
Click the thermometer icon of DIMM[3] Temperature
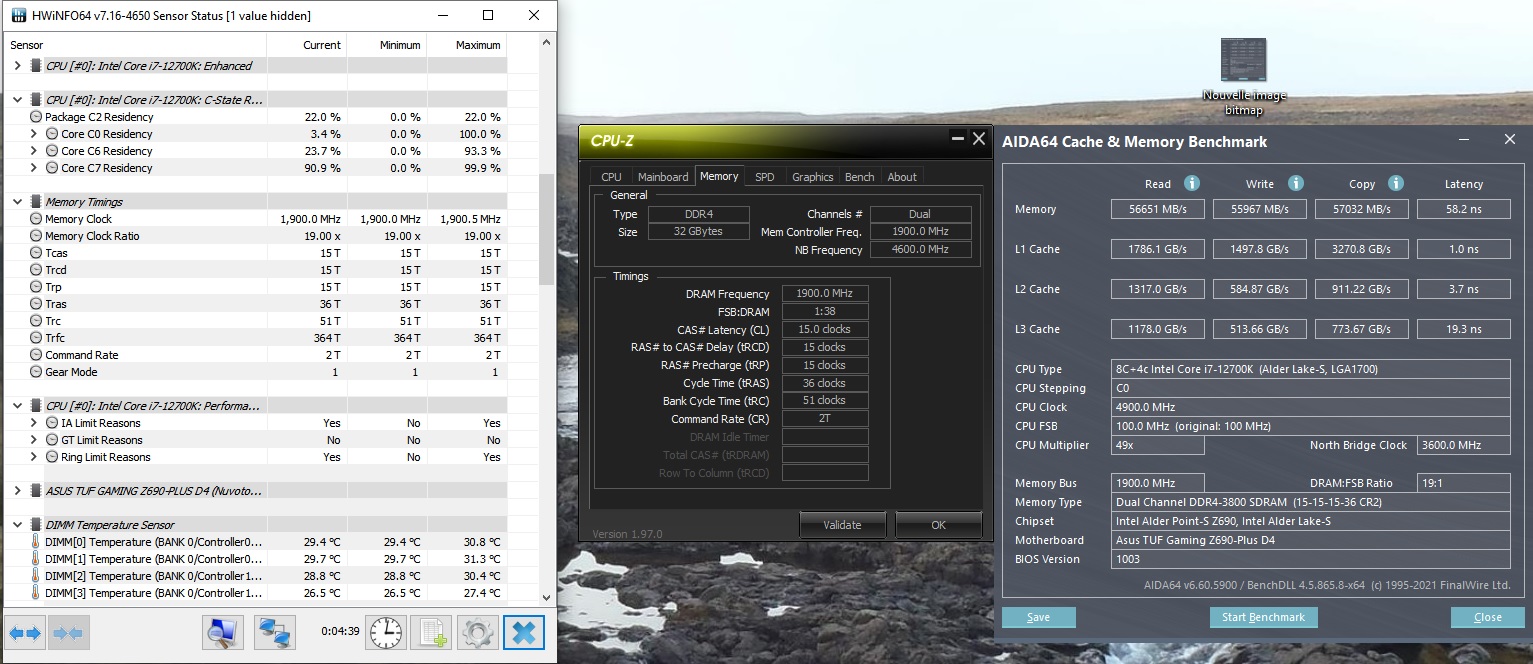[36, 593]
